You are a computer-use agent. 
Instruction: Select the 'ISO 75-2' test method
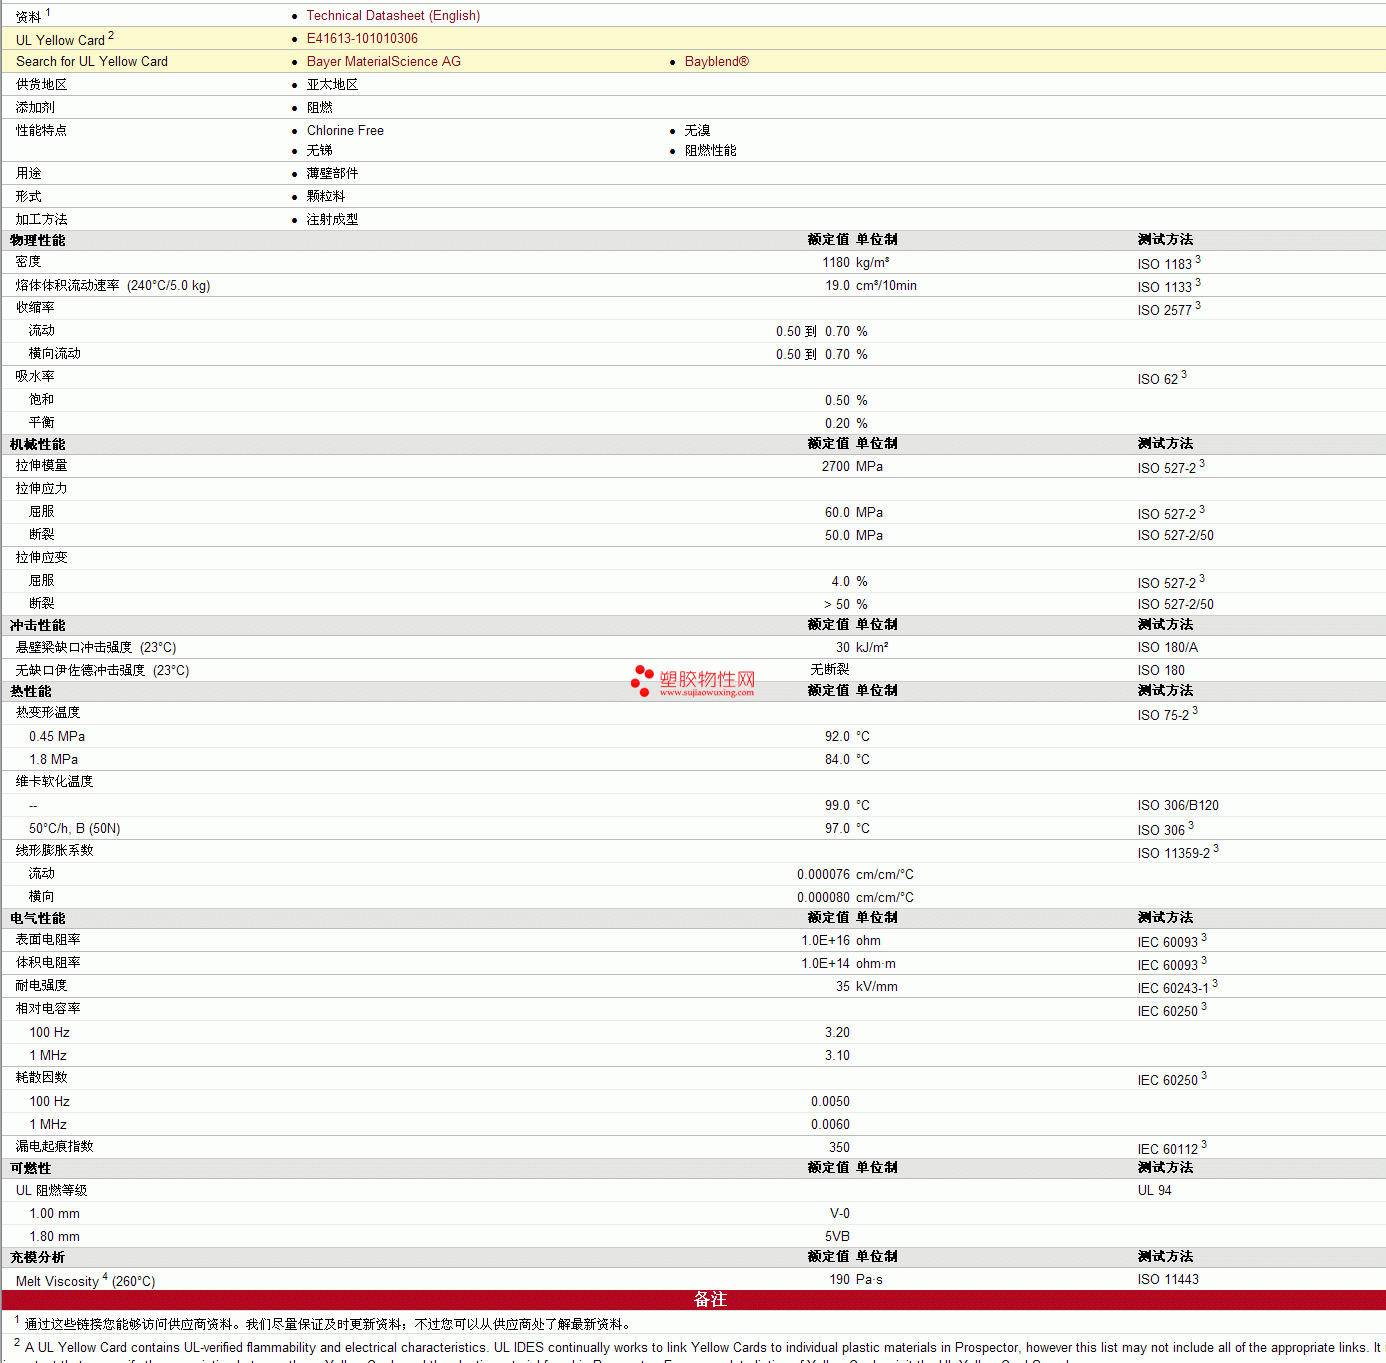coord(1164,715)
